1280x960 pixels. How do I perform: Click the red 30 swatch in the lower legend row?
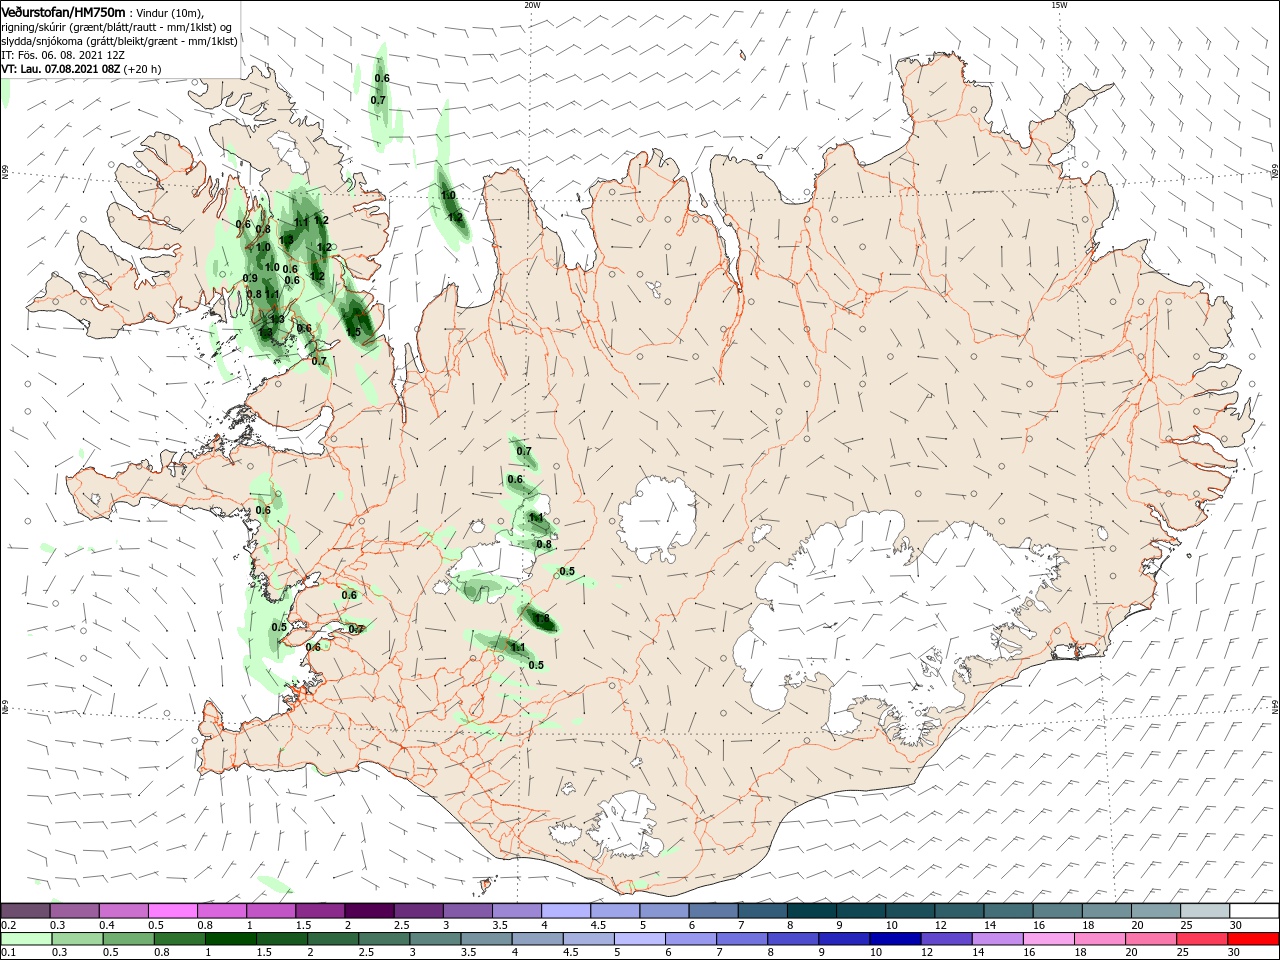pos(1254,939)
